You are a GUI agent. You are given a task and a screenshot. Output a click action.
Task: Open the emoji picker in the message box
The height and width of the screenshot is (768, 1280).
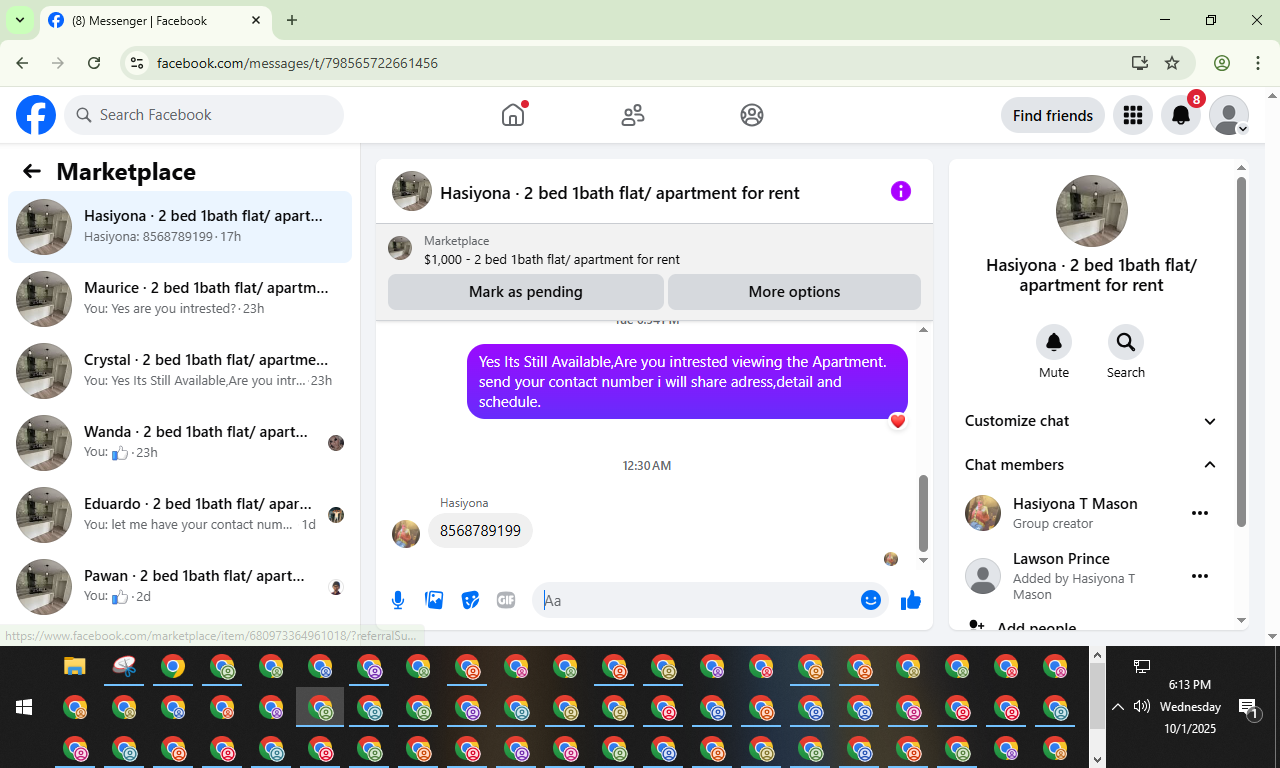pyautogui.click(x=871, y=600)
